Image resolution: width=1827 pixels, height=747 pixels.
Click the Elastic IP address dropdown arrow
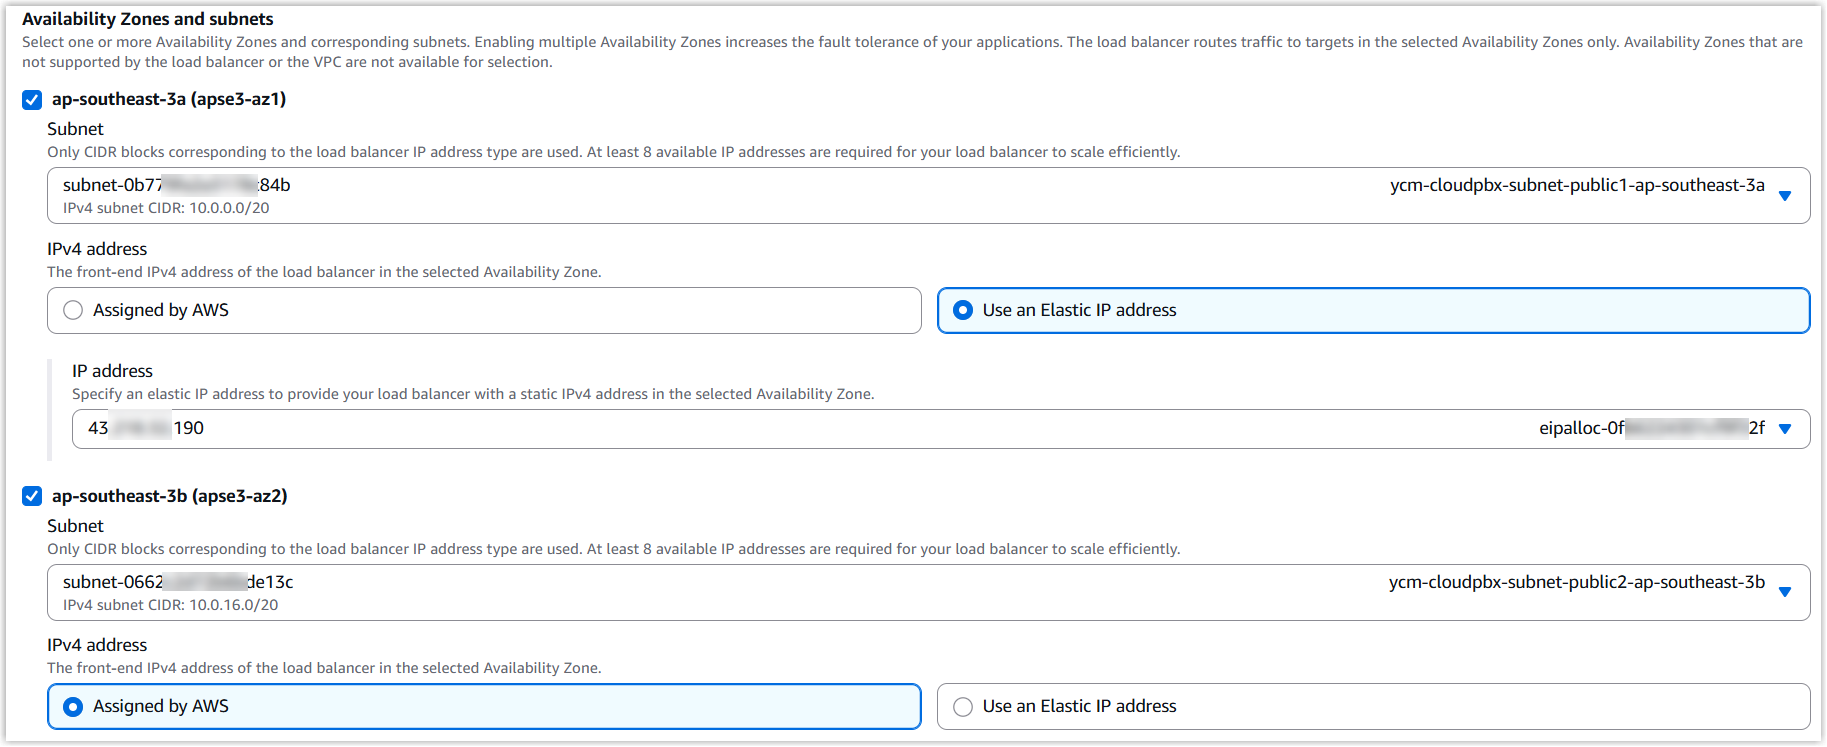1785,429
